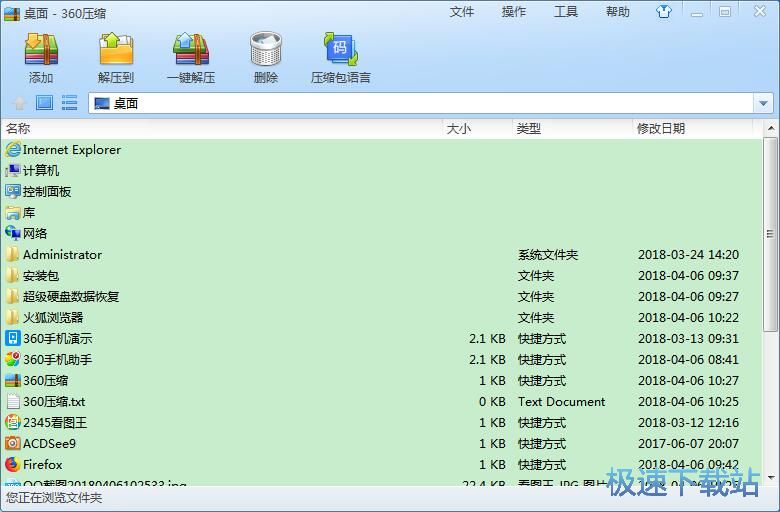Screen dimensions: 780x512
Task: Click the vertical scrollbar thumb
Action: click(770, 234)
